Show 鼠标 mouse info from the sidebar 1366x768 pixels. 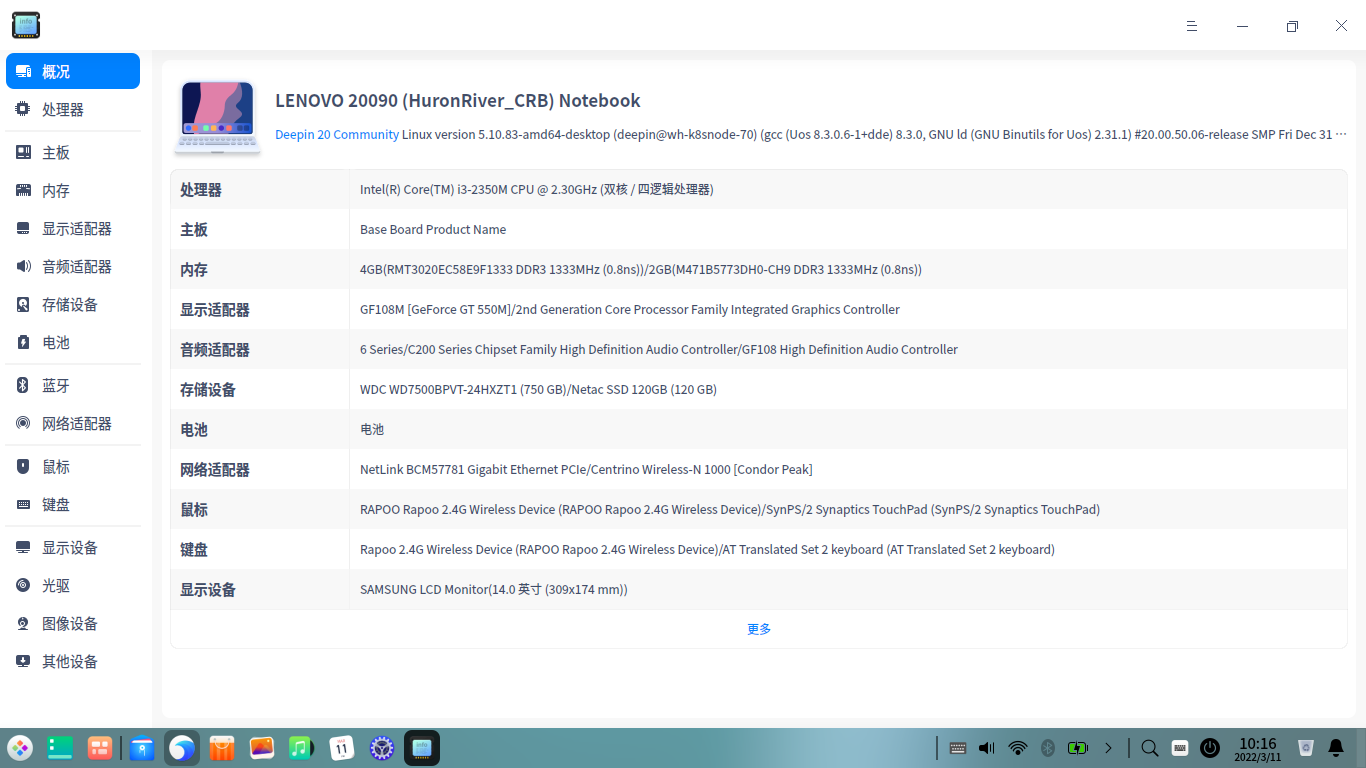(73, 466)
